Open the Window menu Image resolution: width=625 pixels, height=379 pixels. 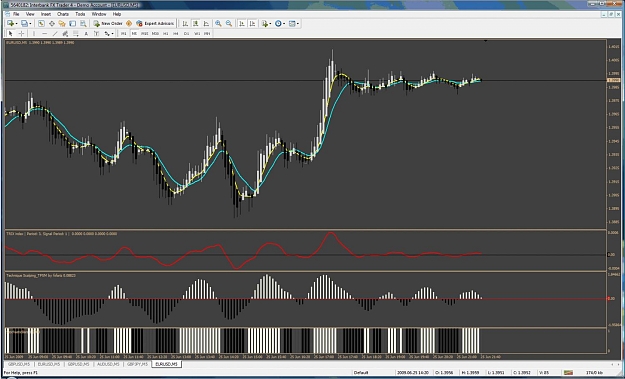pos(99,14)
